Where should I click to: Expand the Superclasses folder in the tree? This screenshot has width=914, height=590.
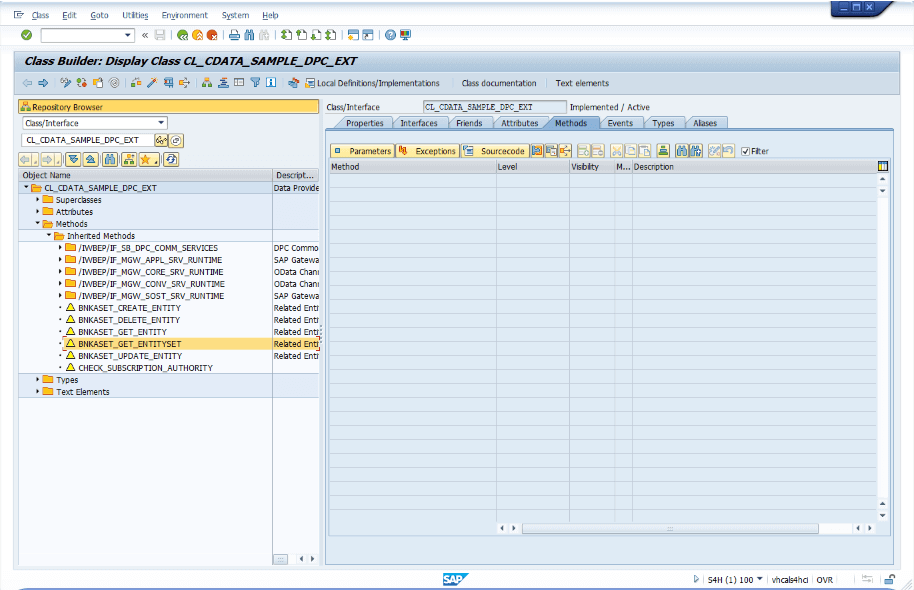(38, 199)
